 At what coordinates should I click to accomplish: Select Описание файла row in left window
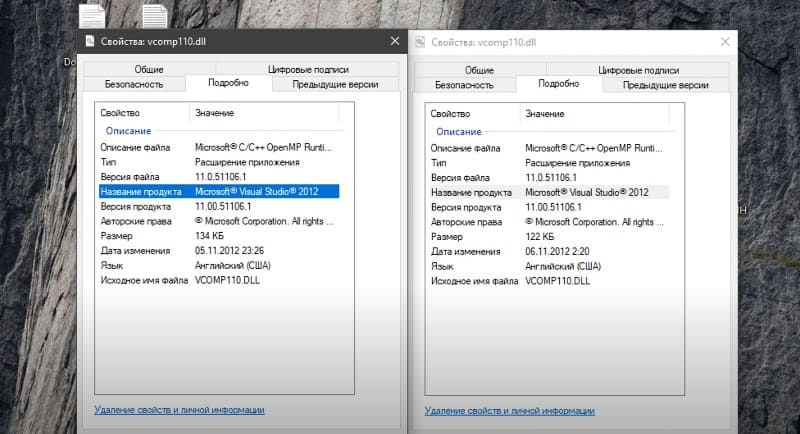point(219,147)
